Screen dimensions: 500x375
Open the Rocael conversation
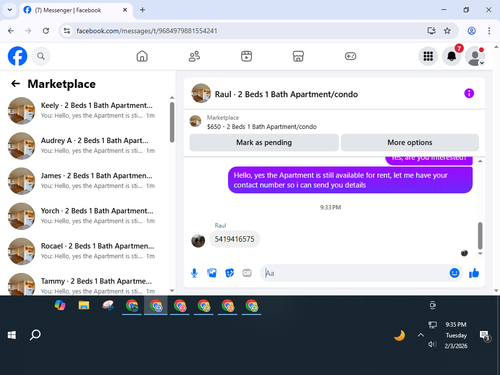tap(87, 251)
